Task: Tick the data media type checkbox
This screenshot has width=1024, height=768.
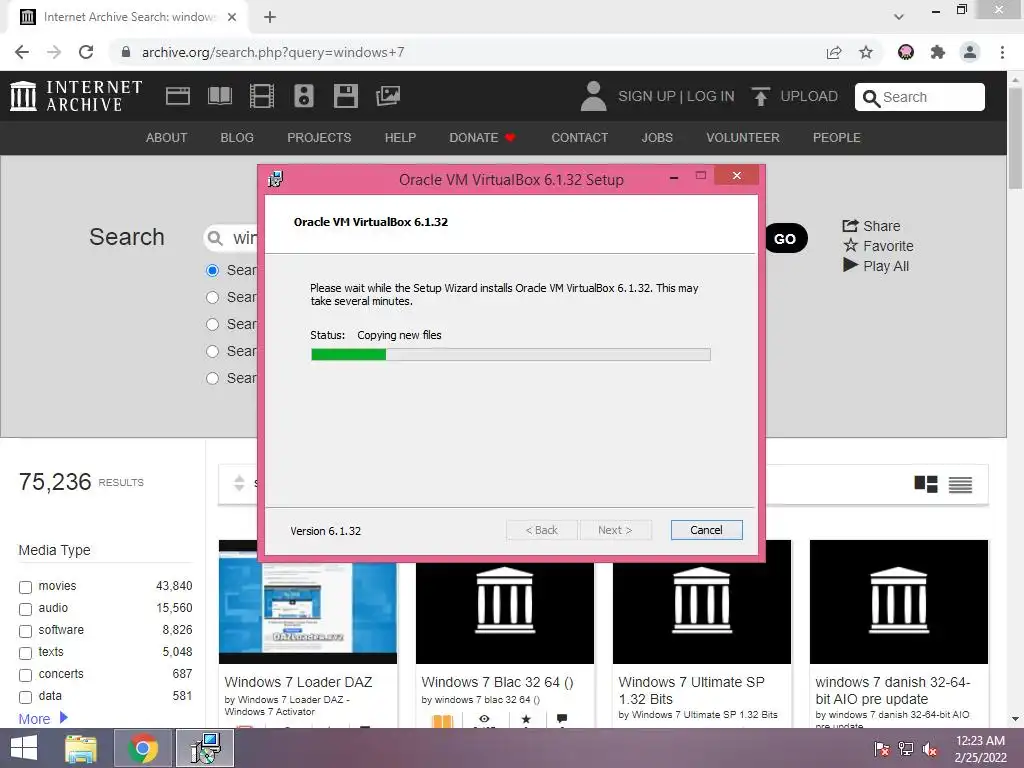Action: (x=25, y=697)
